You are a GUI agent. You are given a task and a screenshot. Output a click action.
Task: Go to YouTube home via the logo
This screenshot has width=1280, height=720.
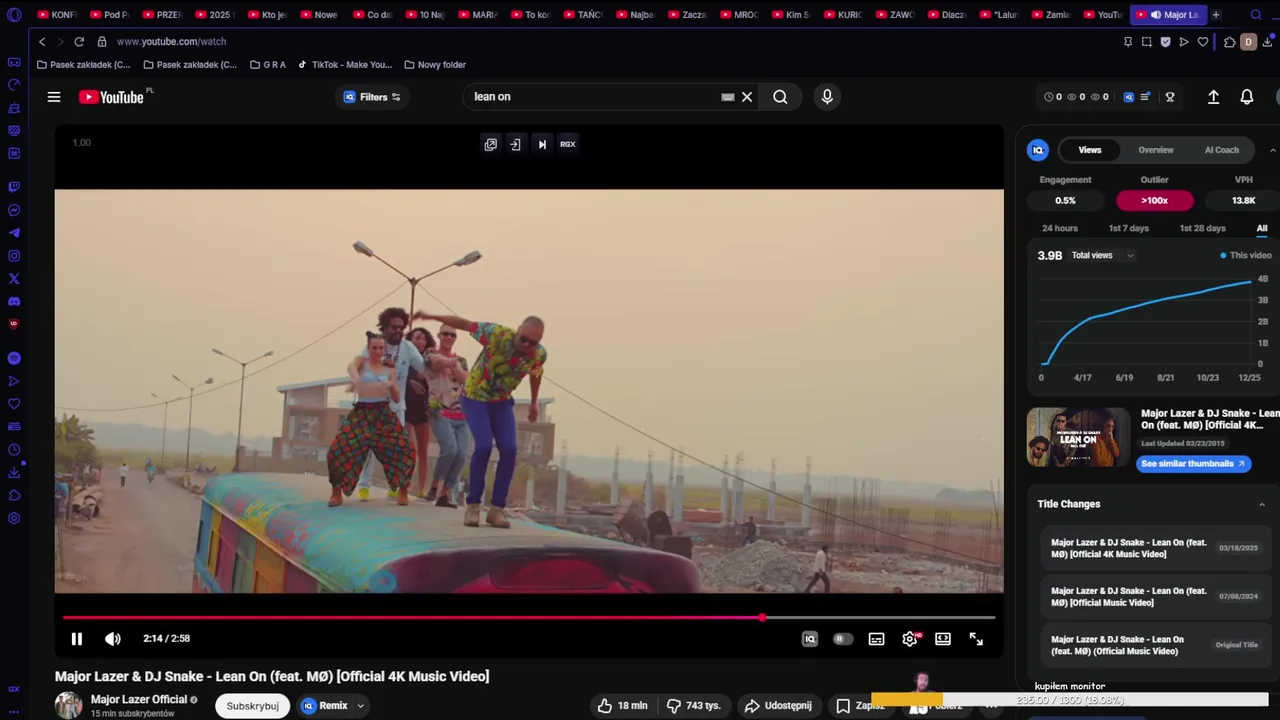coord(111,97)
